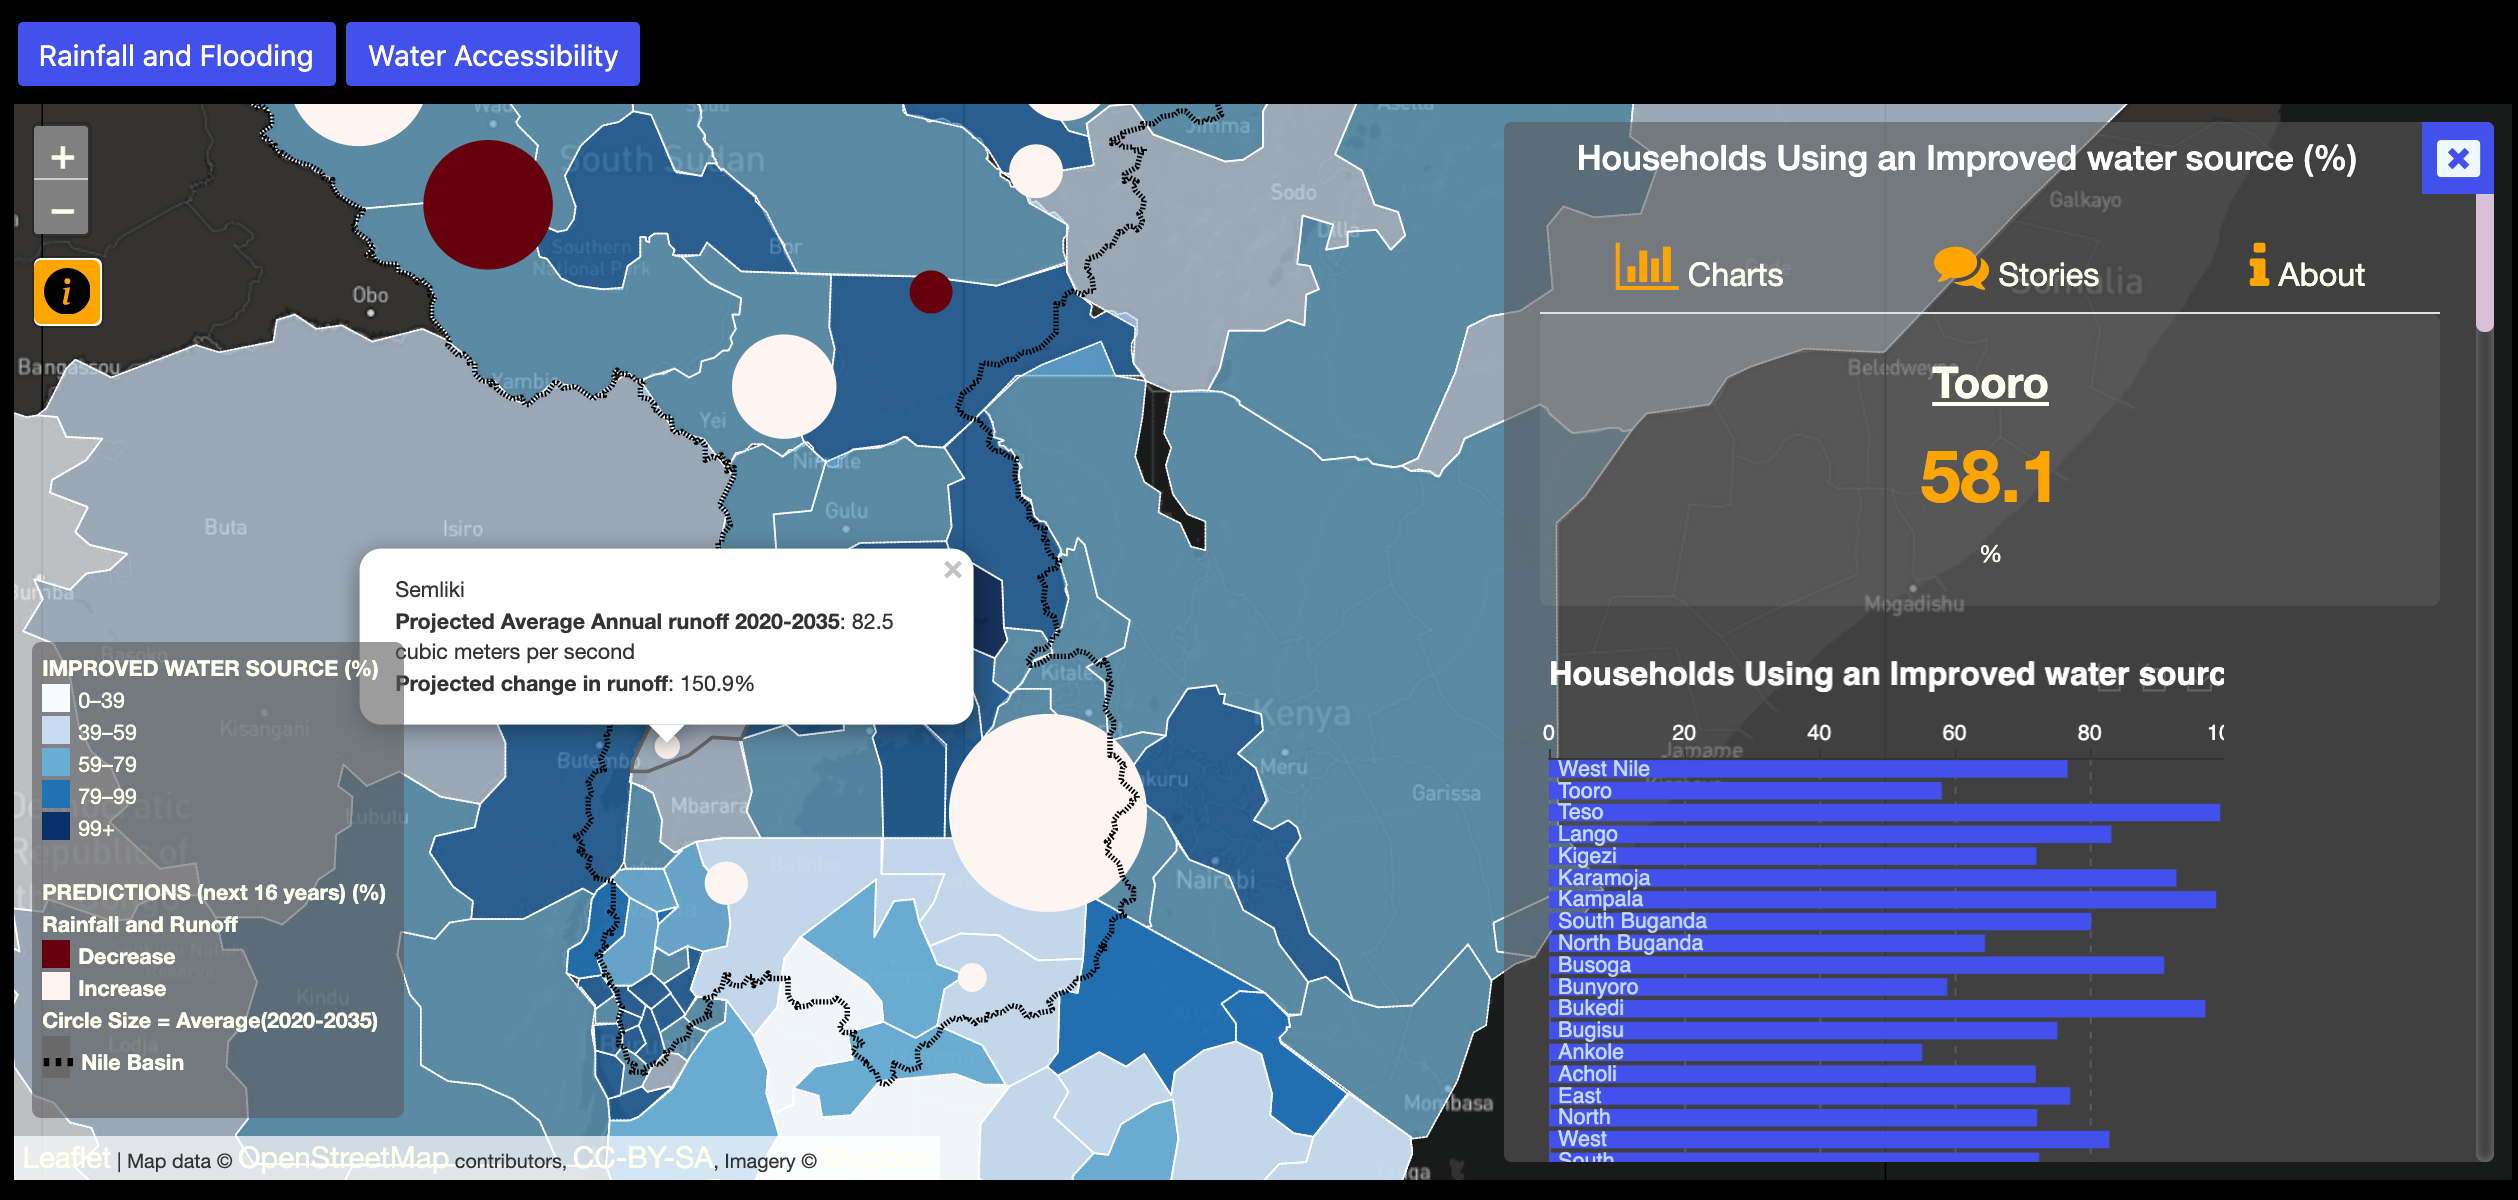Click the 0–39 legend color swatch
This screenshot has height=1200, width=2518.
pyautogui.click(x=56, y=700)
